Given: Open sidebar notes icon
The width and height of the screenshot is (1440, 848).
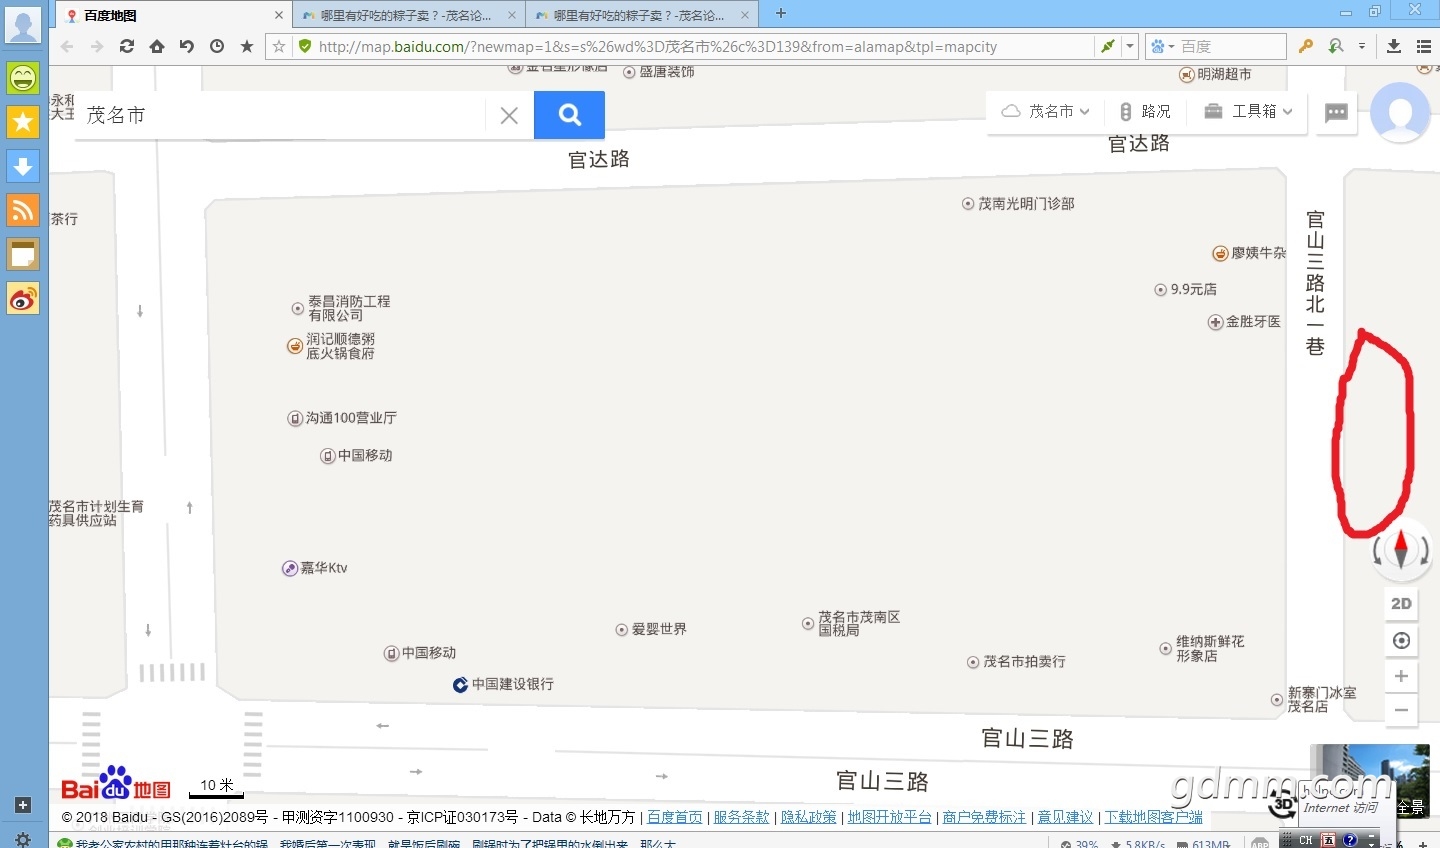Looking at the screenshot, I should coord(23,254).
